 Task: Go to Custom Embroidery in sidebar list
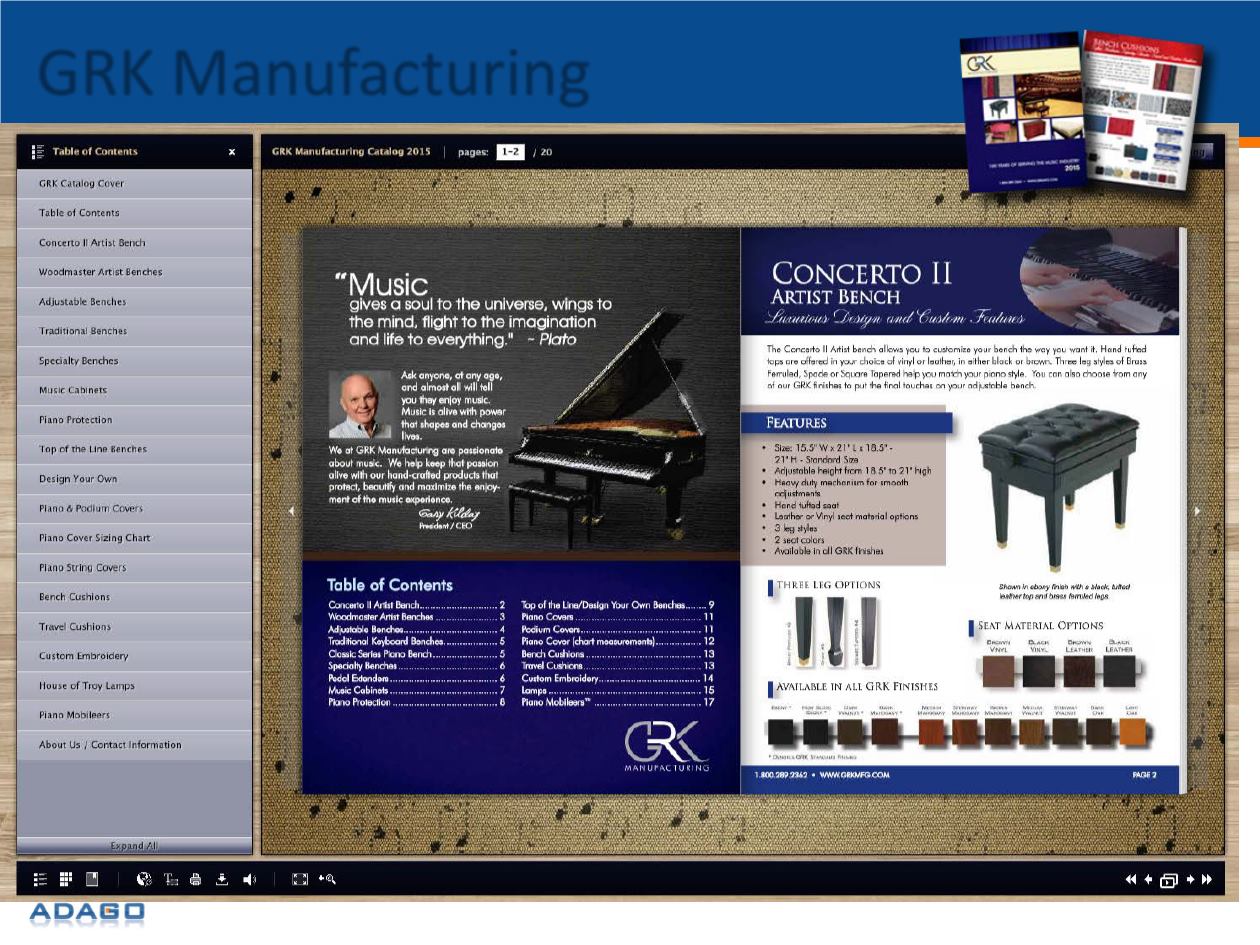coord(135,656)
